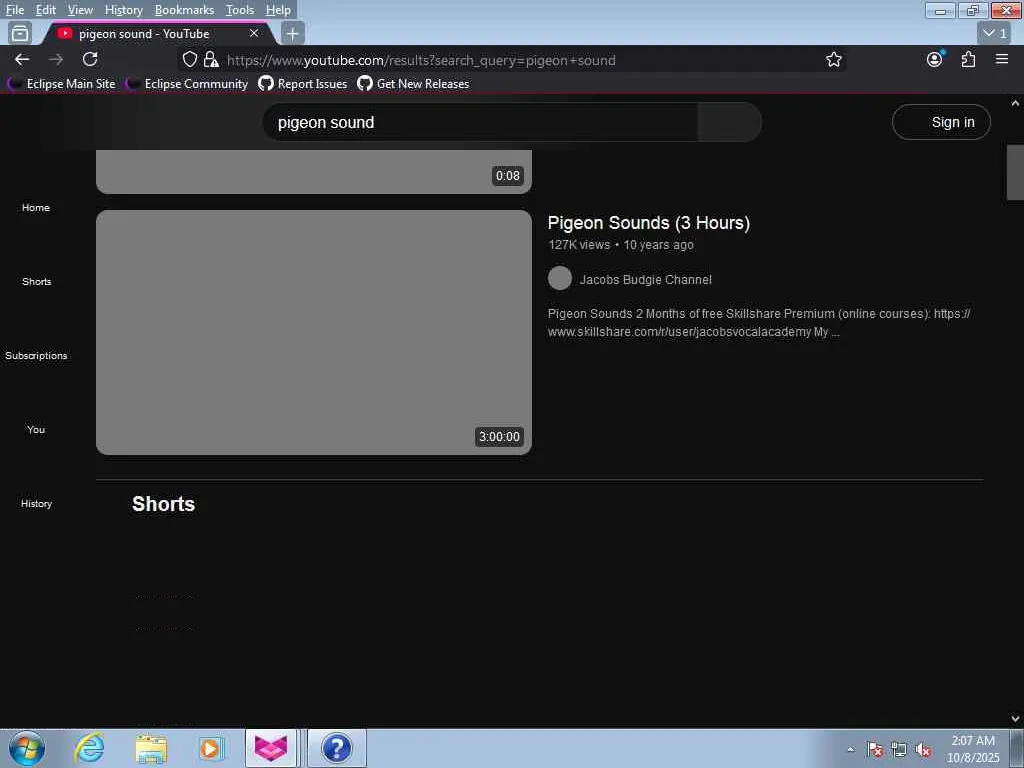Open the View menu

(80, 10)
